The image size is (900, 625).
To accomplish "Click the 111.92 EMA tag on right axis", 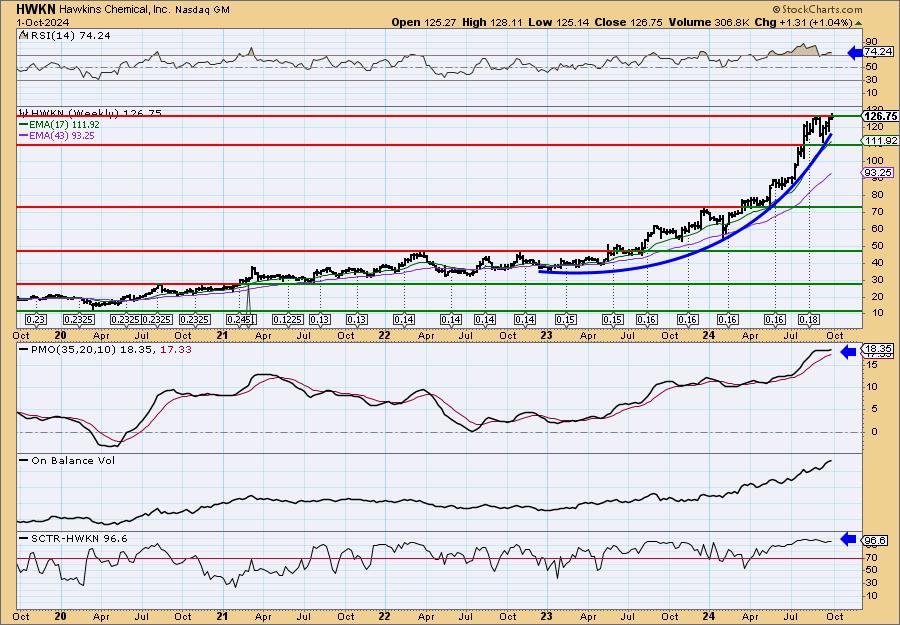I will click(881, 141).
